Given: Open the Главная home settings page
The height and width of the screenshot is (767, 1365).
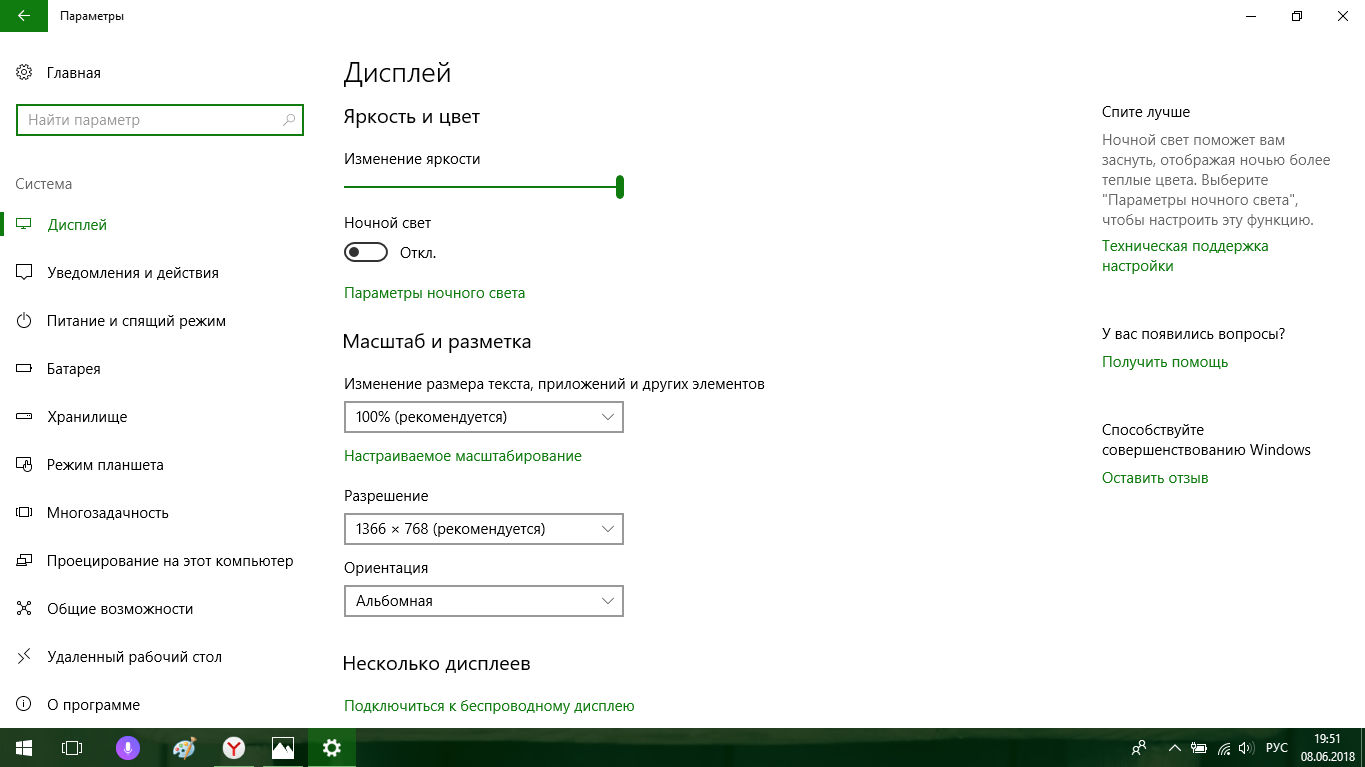Looking at the screenshot, I should [x=73, y=73].
